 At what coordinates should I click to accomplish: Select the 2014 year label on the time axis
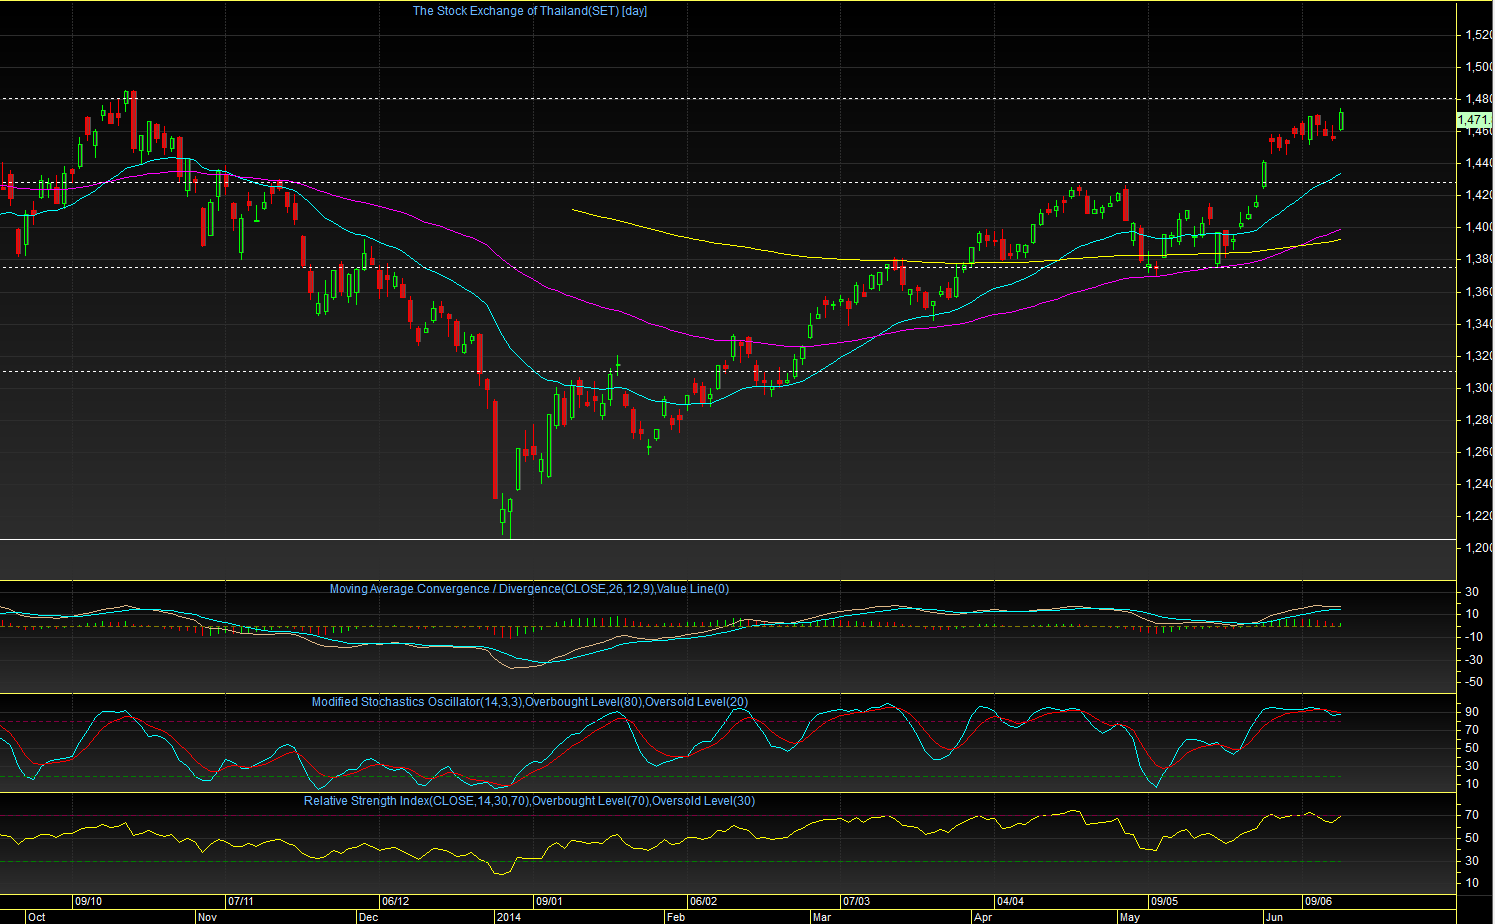[509, 917]
